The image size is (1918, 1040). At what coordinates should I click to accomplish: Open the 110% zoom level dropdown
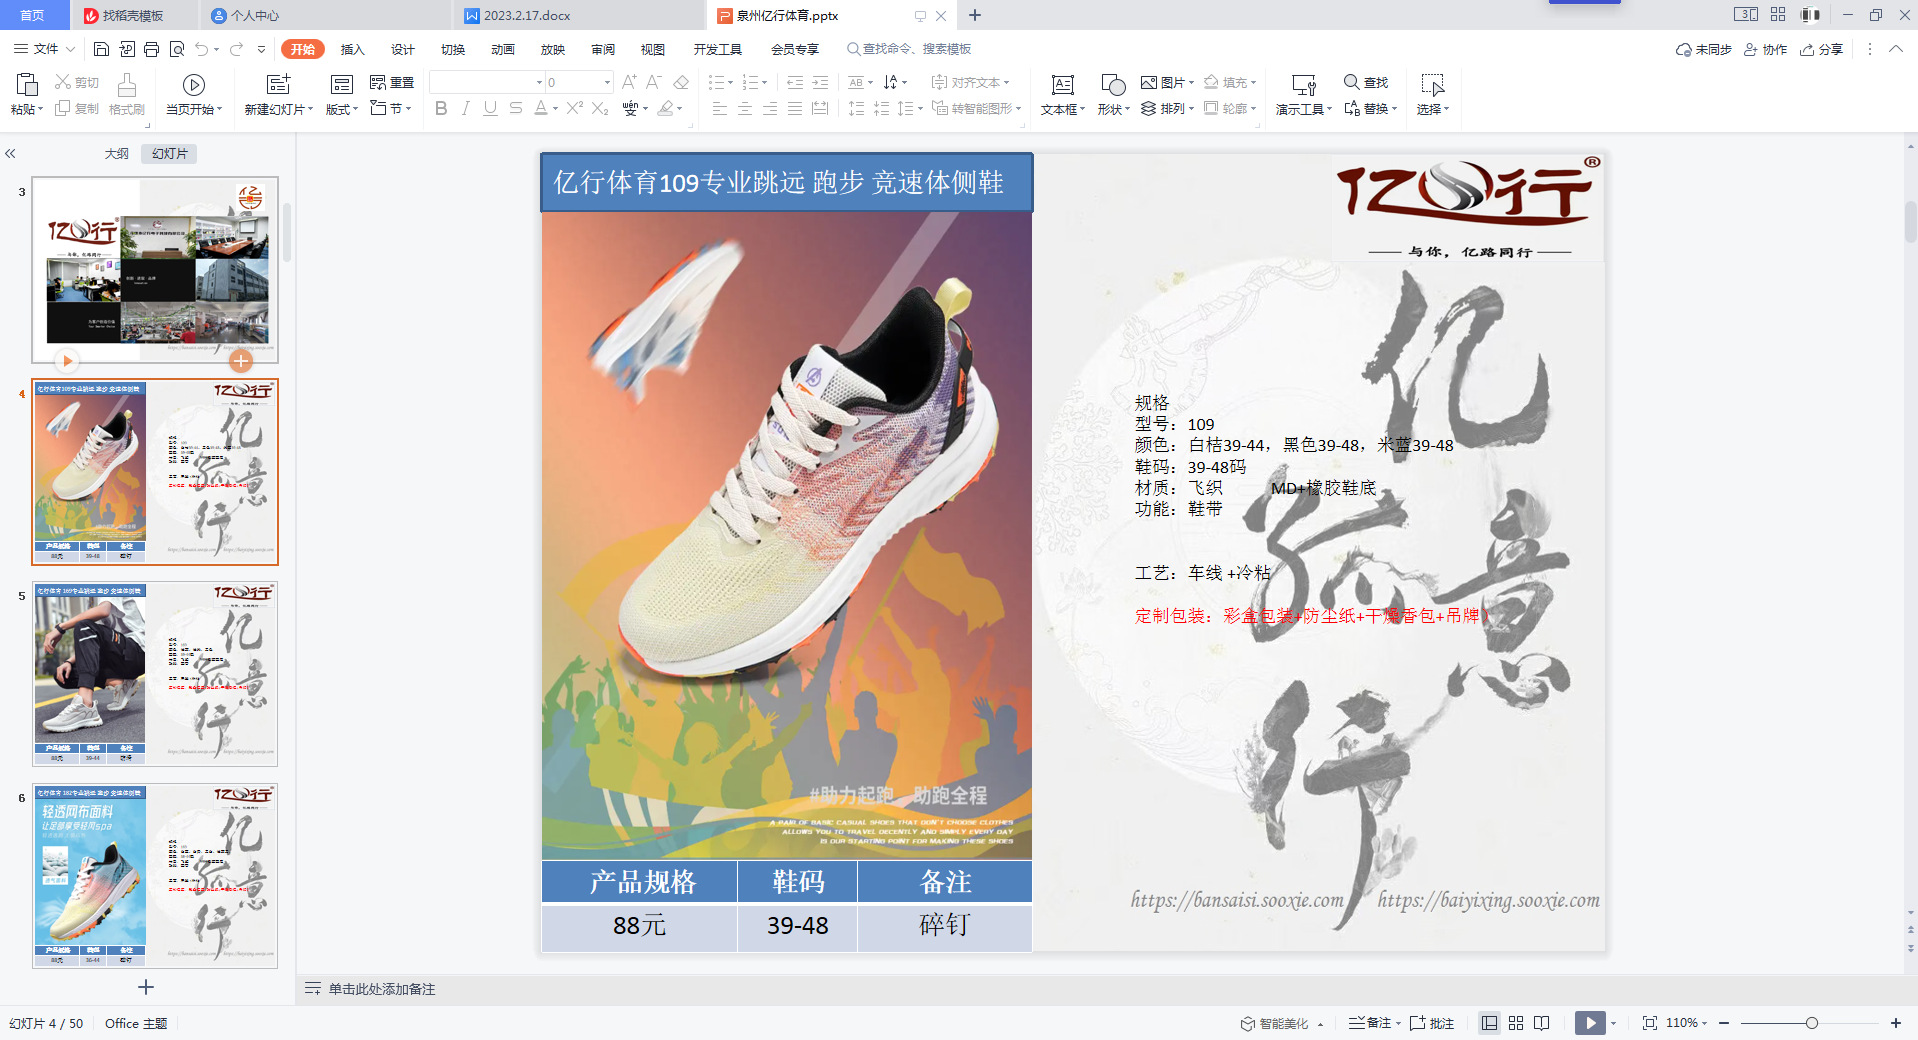(x=1686, y=1023)
